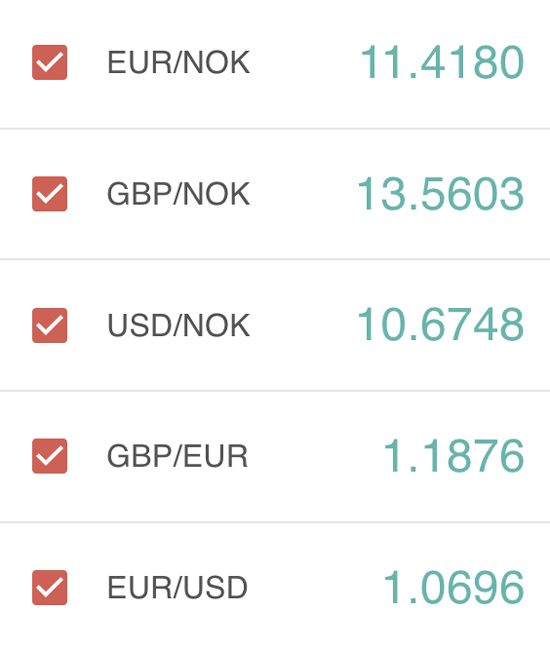
Task: Untick the EUR/USD checkbox
Action: (x=50, y=587)
